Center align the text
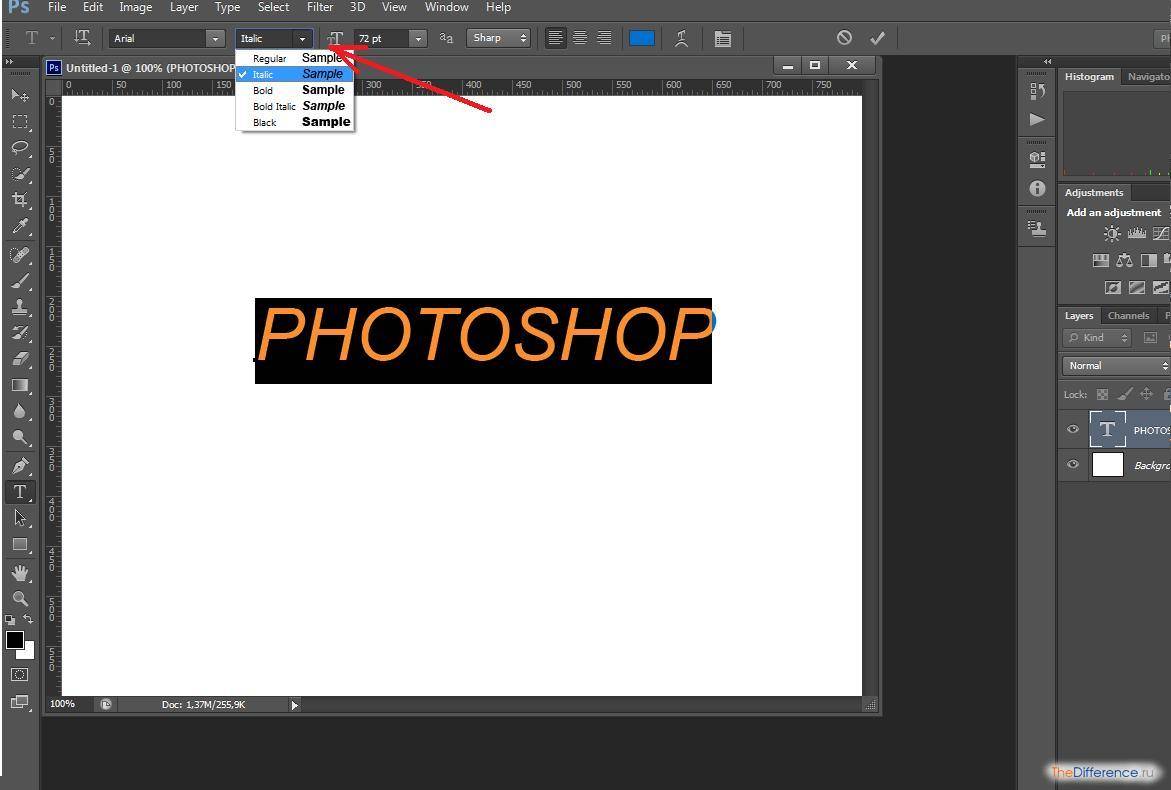1171x790 pixels. [x=579, y=38]
